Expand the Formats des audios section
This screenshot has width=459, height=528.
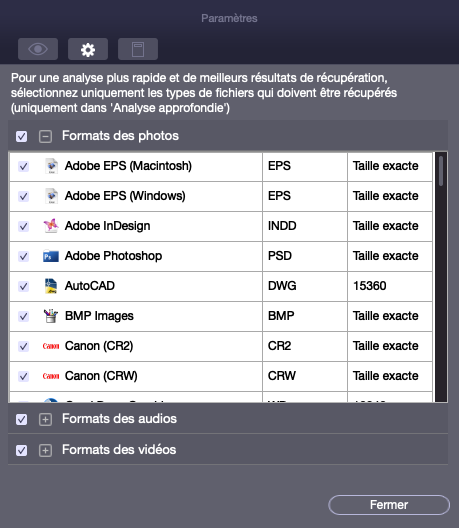point(45,420)
